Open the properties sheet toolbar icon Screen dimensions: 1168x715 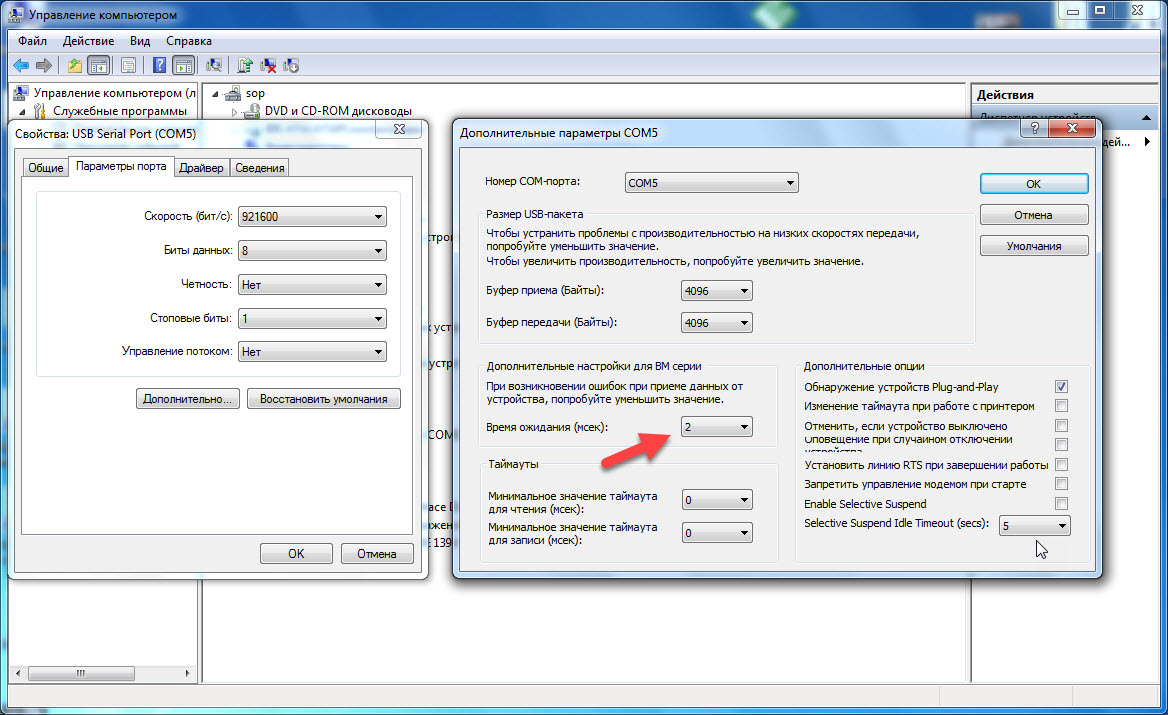128,66
